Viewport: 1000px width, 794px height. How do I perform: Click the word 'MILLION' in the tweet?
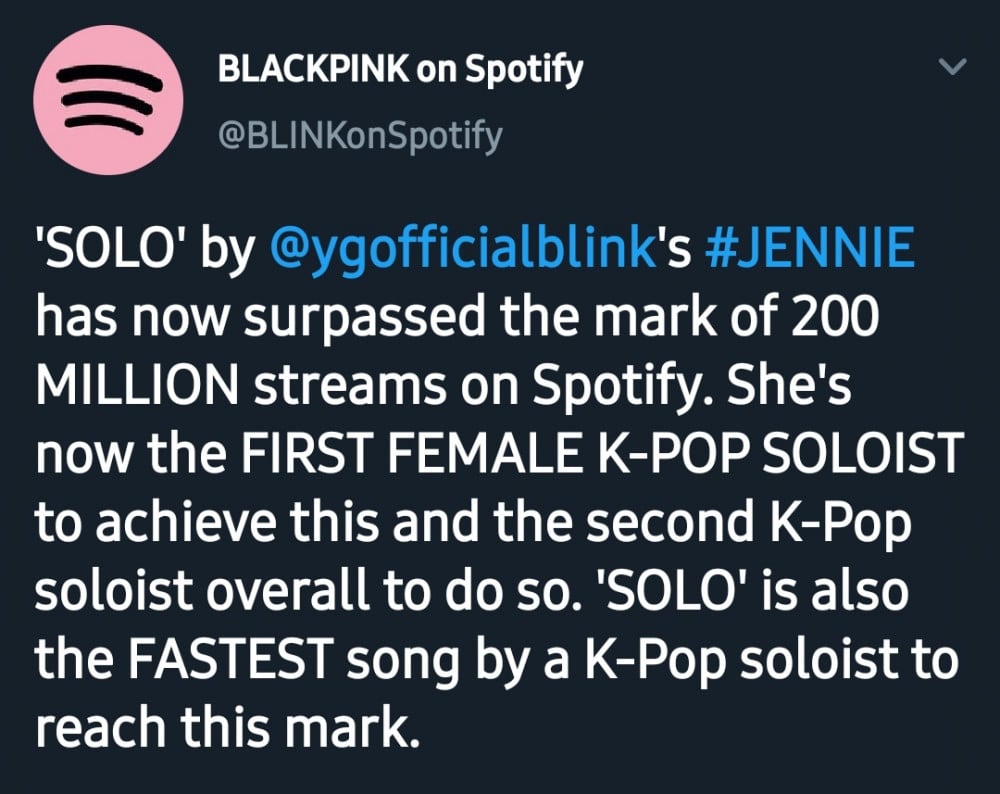pyautogui.click(x=136, y=384)
